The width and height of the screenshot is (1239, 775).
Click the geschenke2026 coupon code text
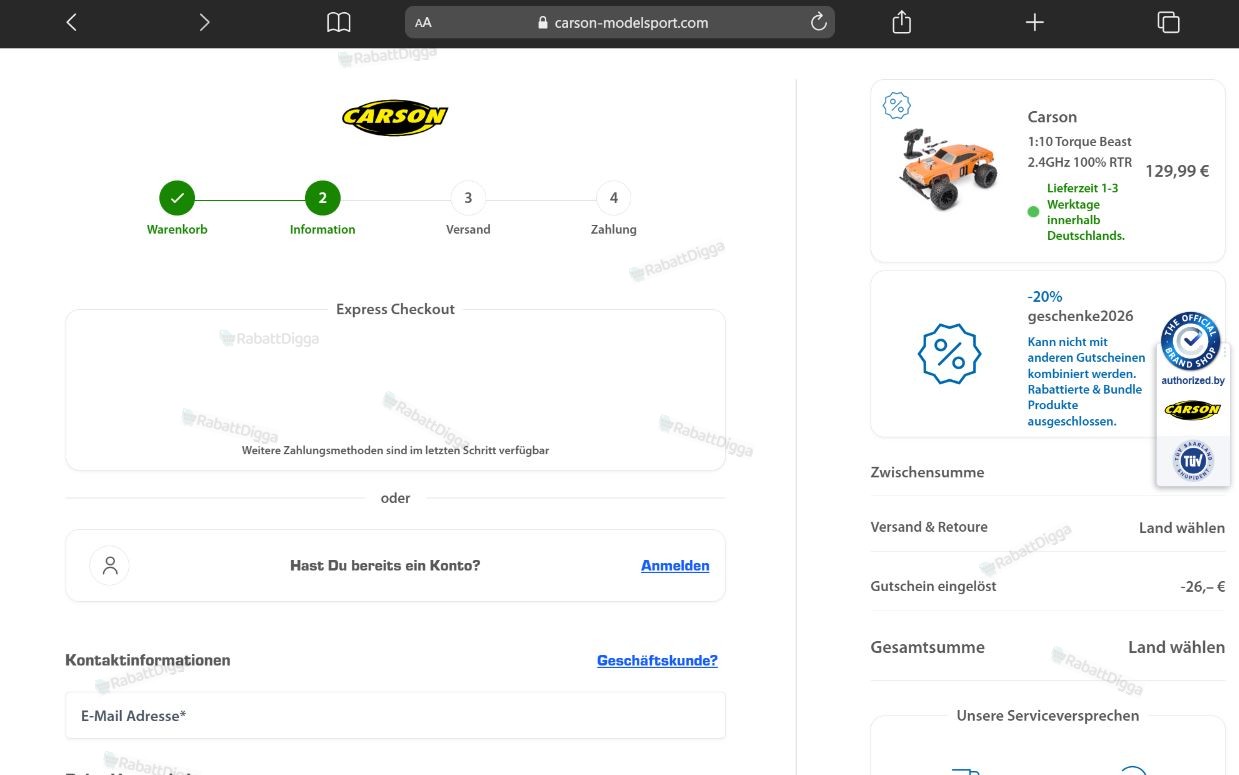pos(1080,316)
